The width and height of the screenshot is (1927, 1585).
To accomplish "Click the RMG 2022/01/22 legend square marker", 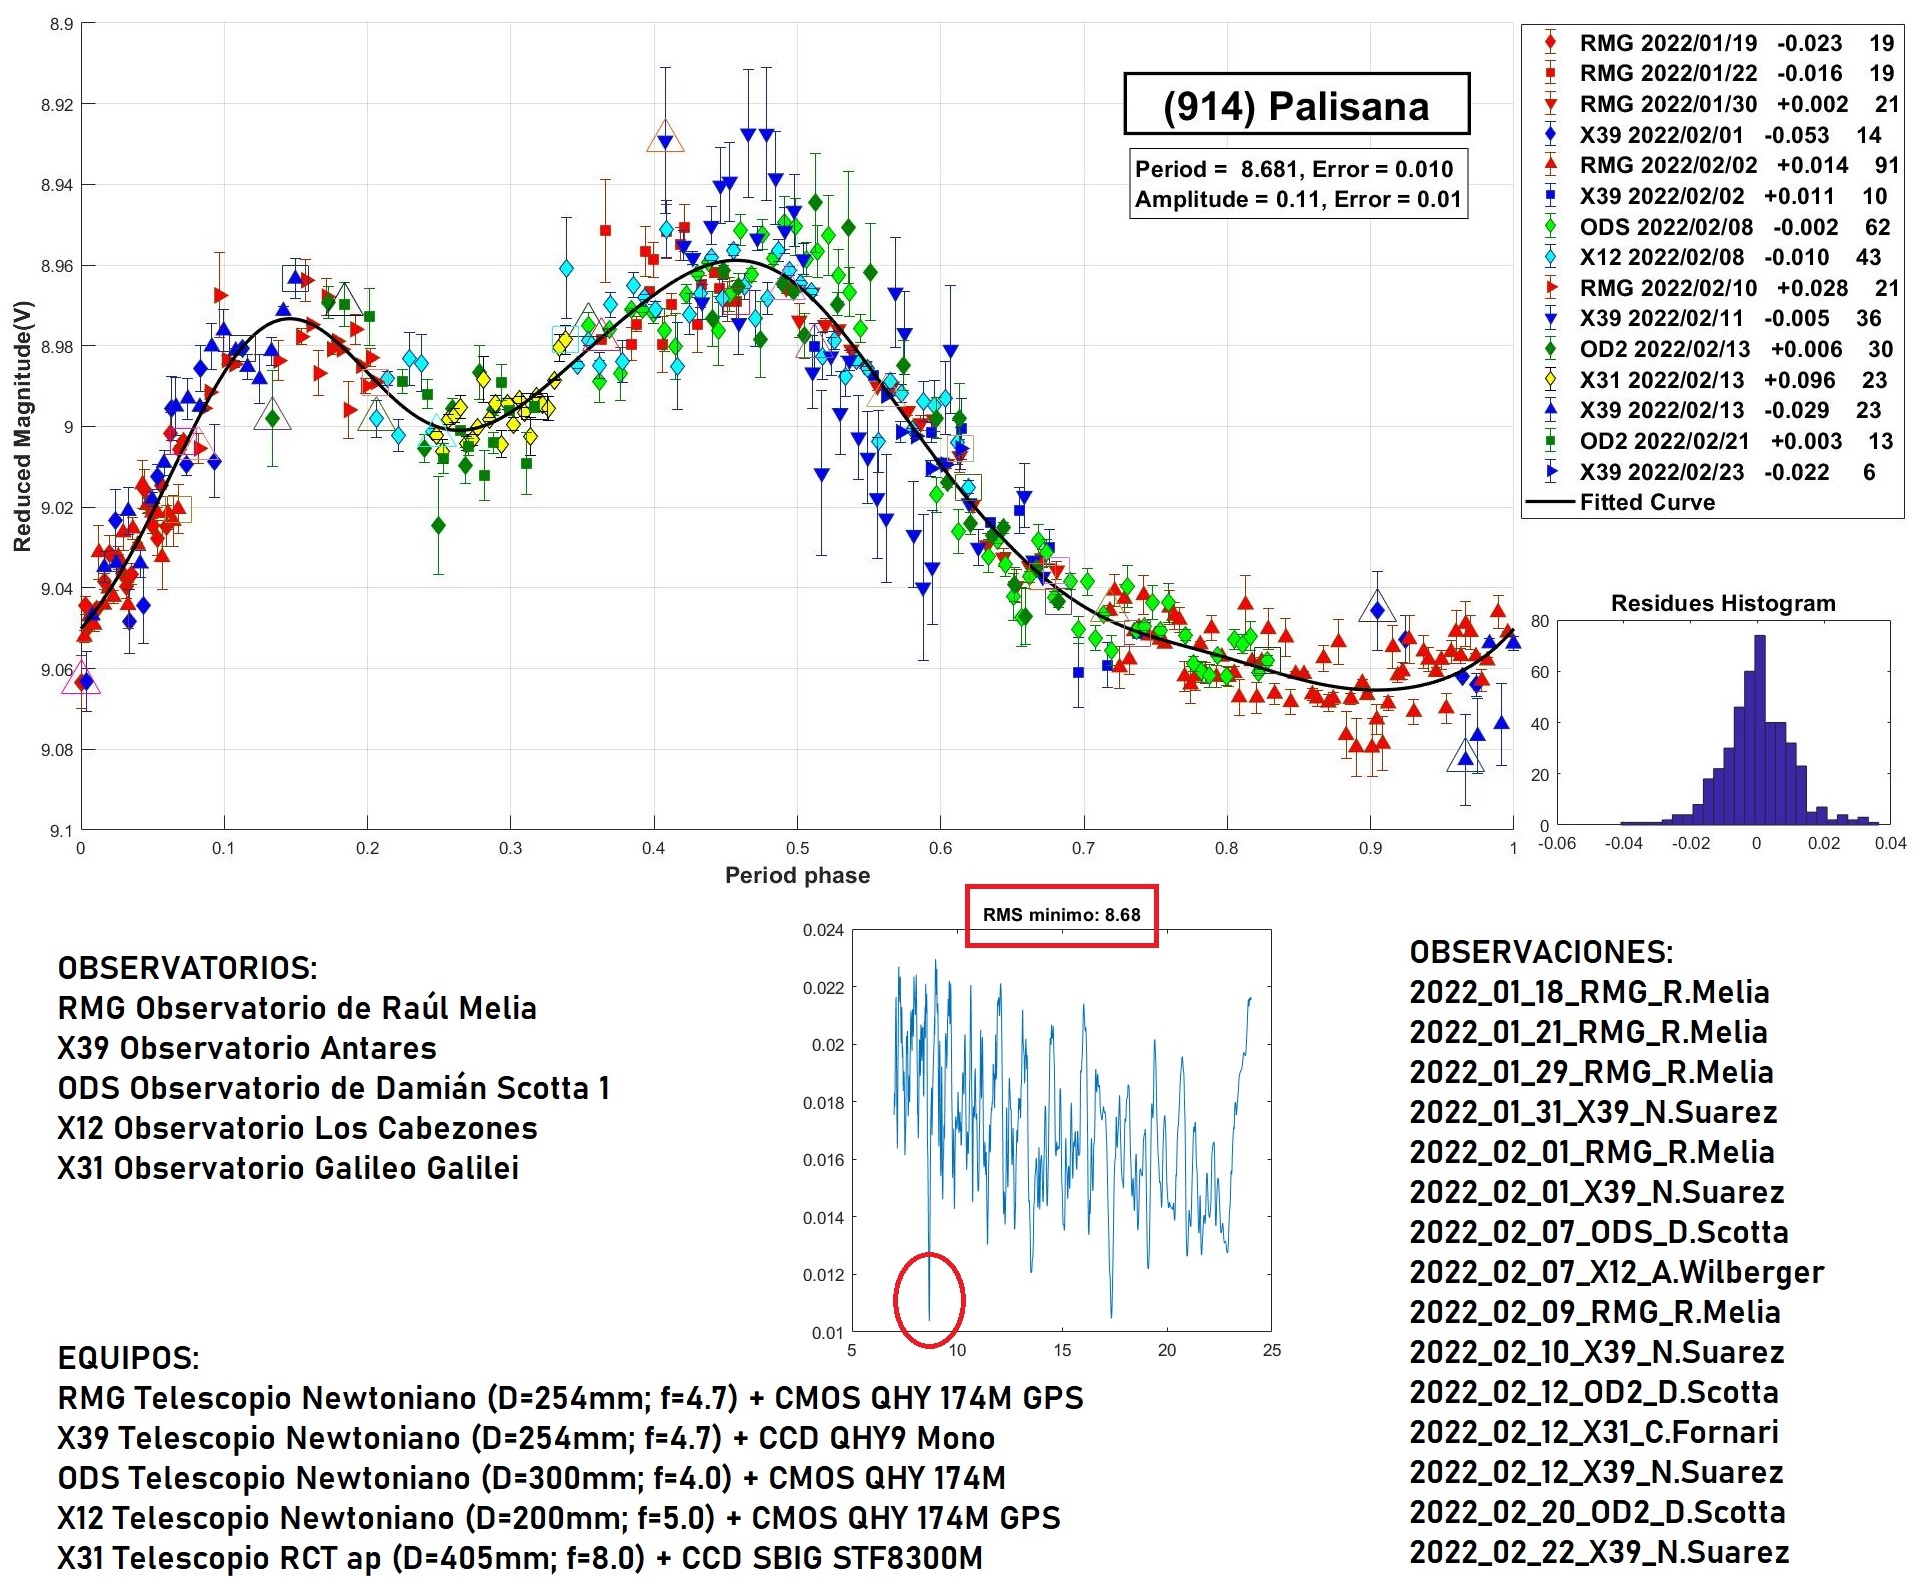I will (1550, 73).
